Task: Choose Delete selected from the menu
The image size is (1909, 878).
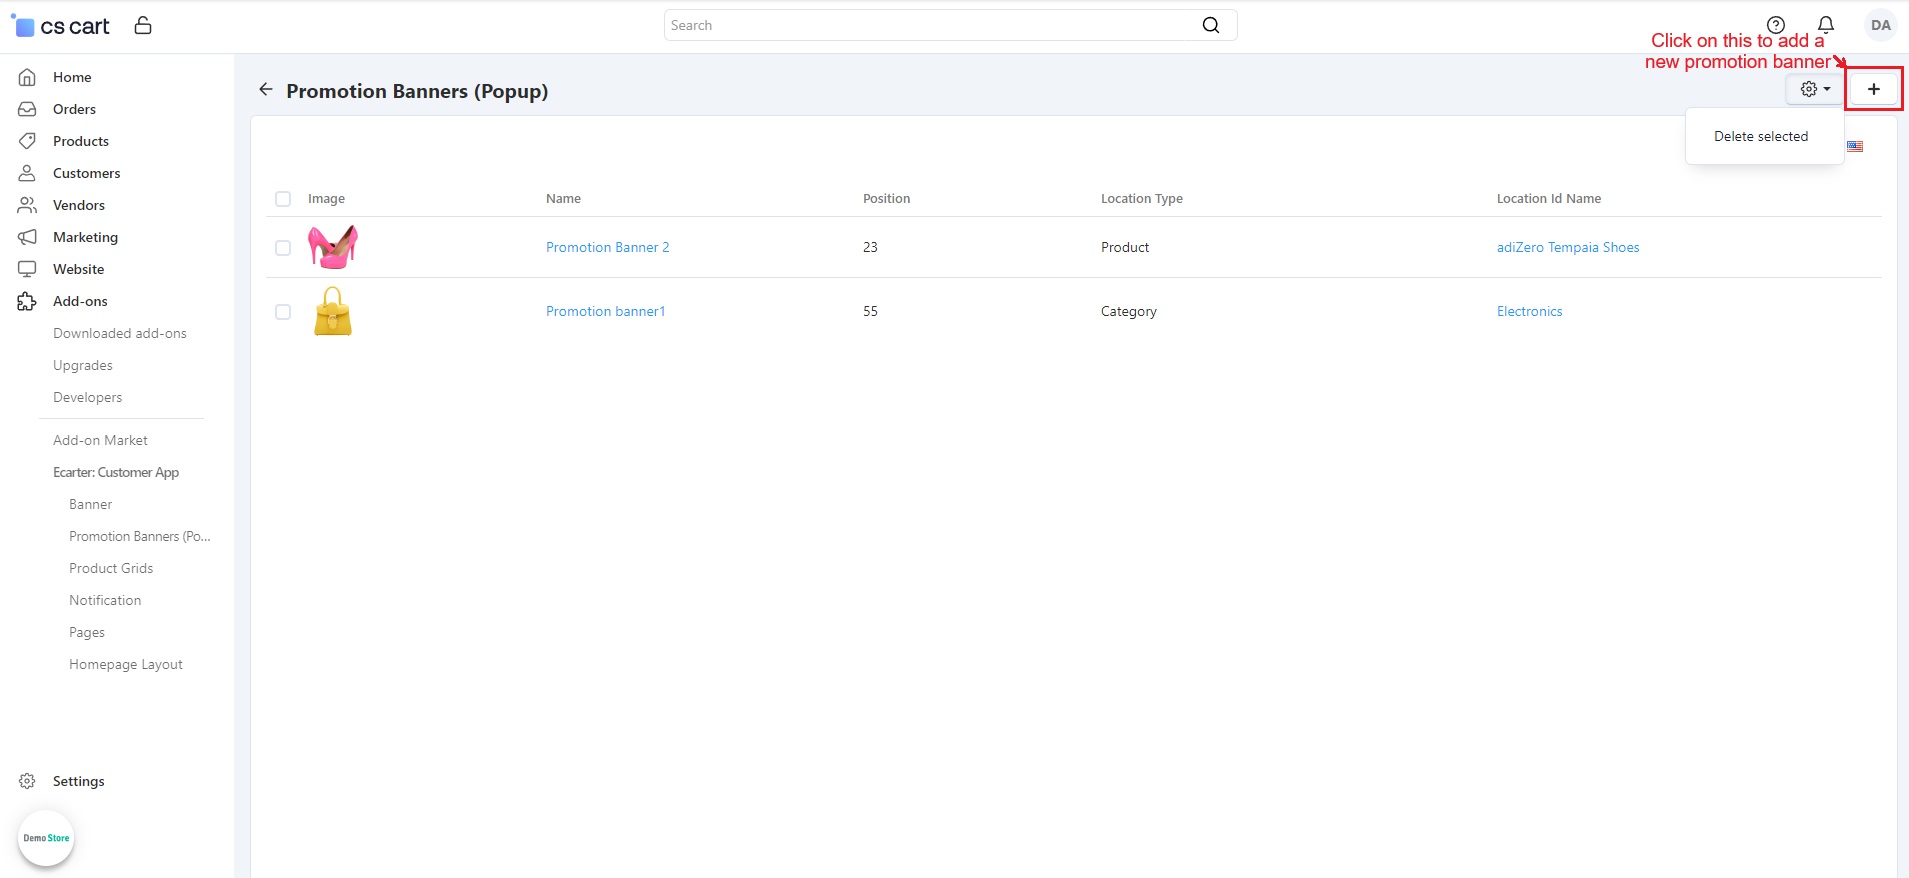Action: 1760,137
